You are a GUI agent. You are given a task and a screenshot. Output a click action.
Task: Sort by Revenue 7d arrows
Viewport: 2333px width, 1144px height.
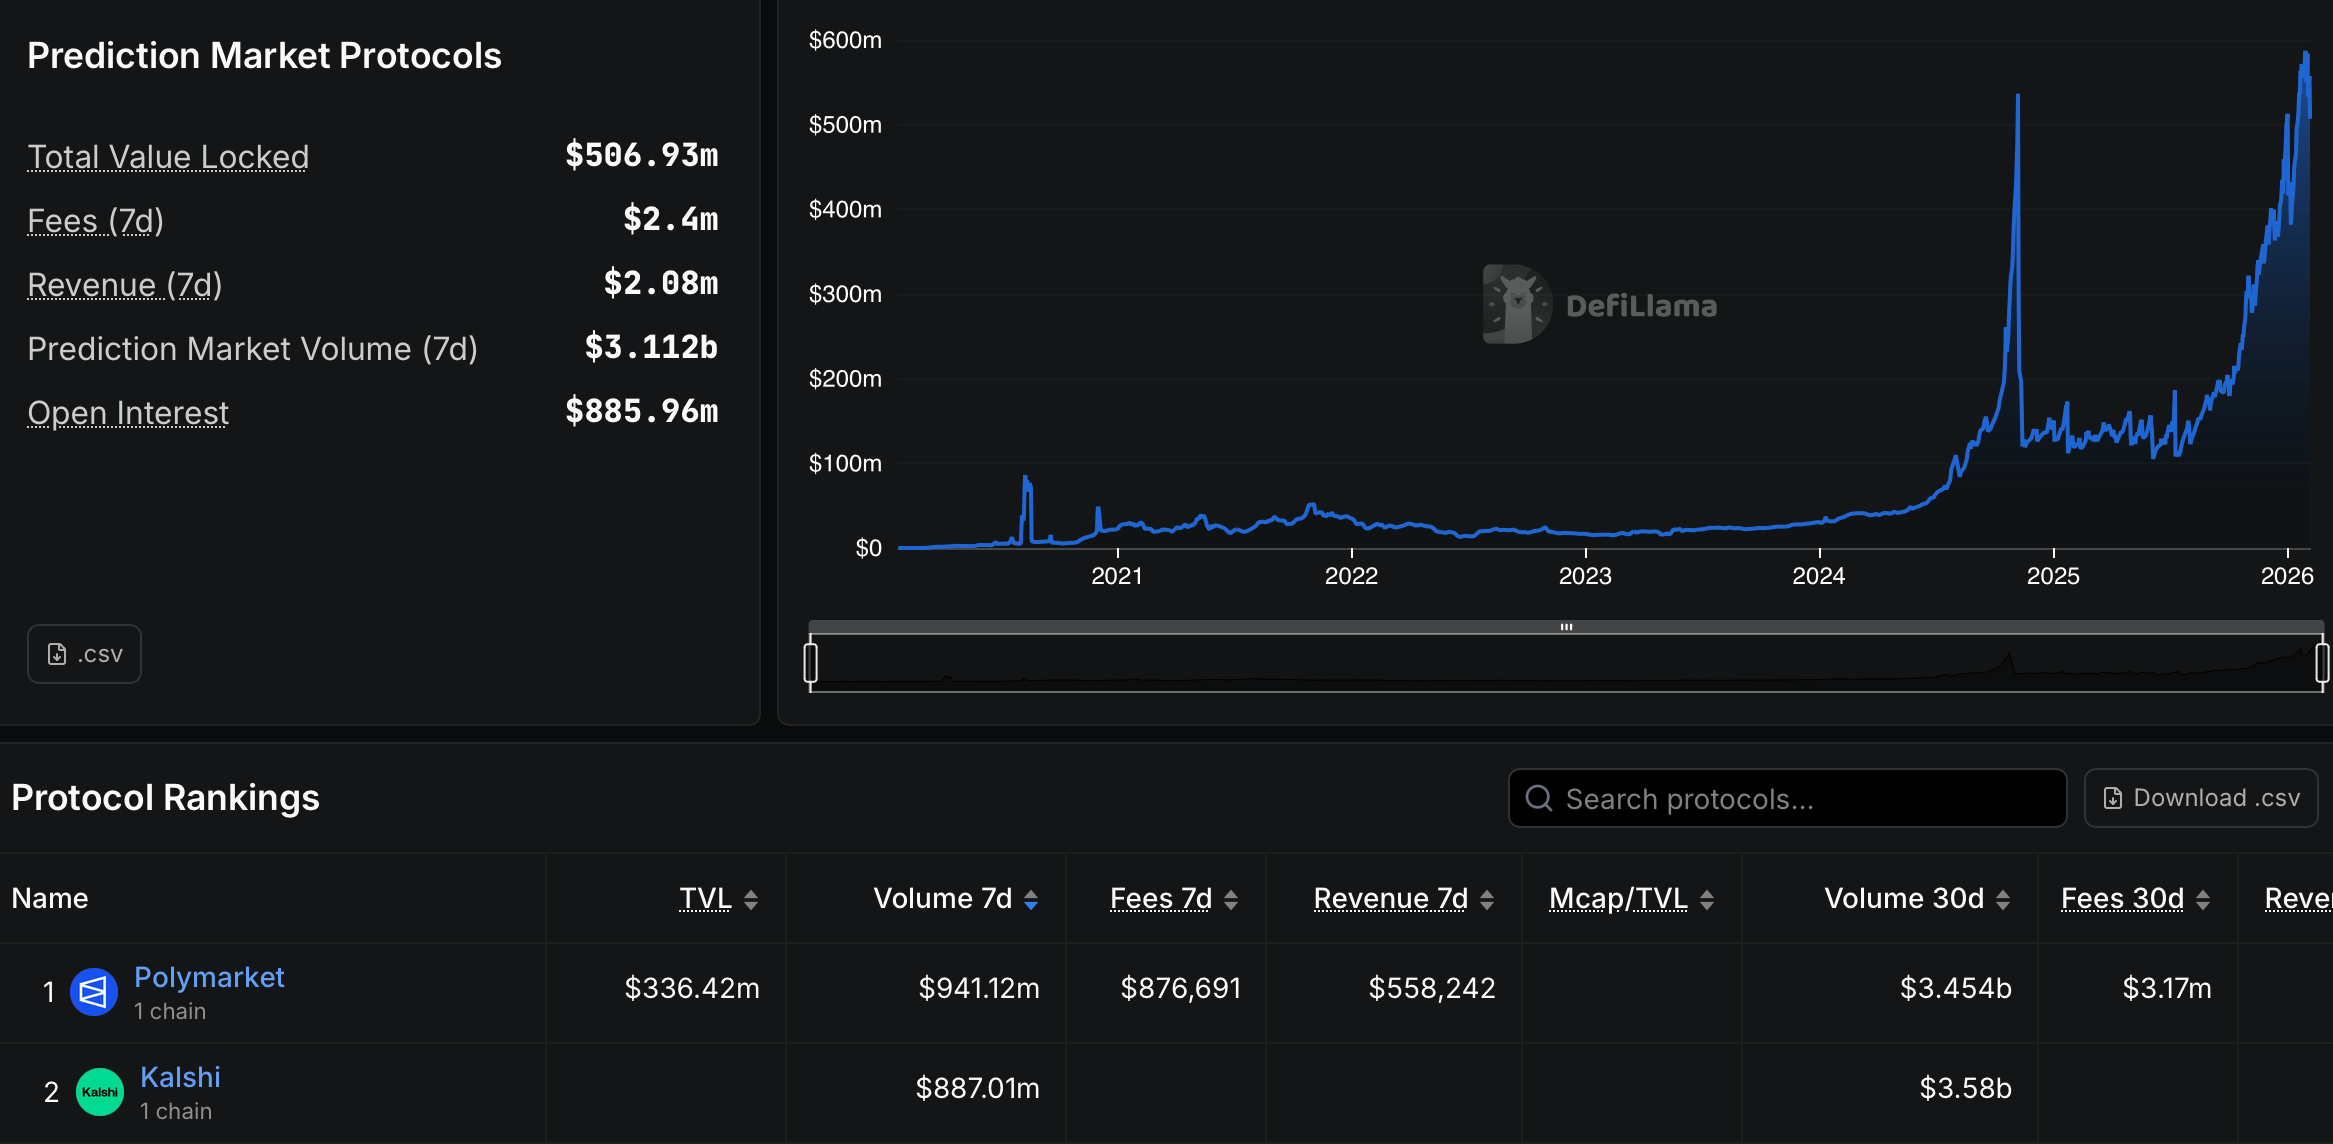click(x=1487, y=899)
